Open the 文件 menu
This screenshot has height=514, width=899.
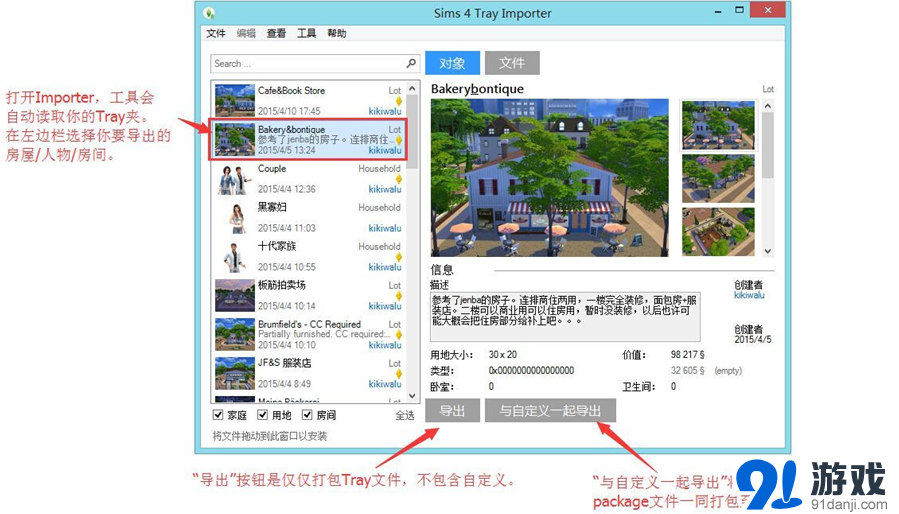point(216,33)
